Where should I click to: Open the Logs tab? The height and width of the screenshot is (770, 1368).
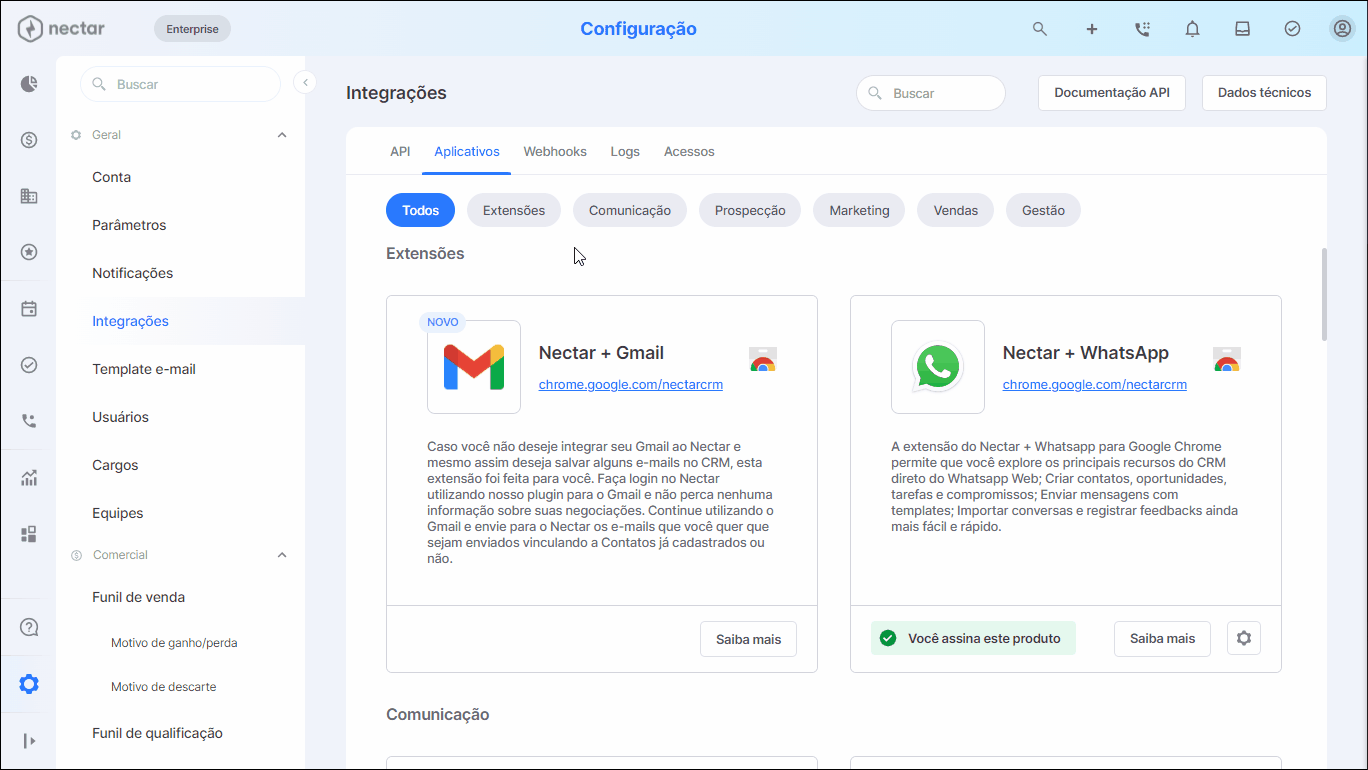coord(625,152)
